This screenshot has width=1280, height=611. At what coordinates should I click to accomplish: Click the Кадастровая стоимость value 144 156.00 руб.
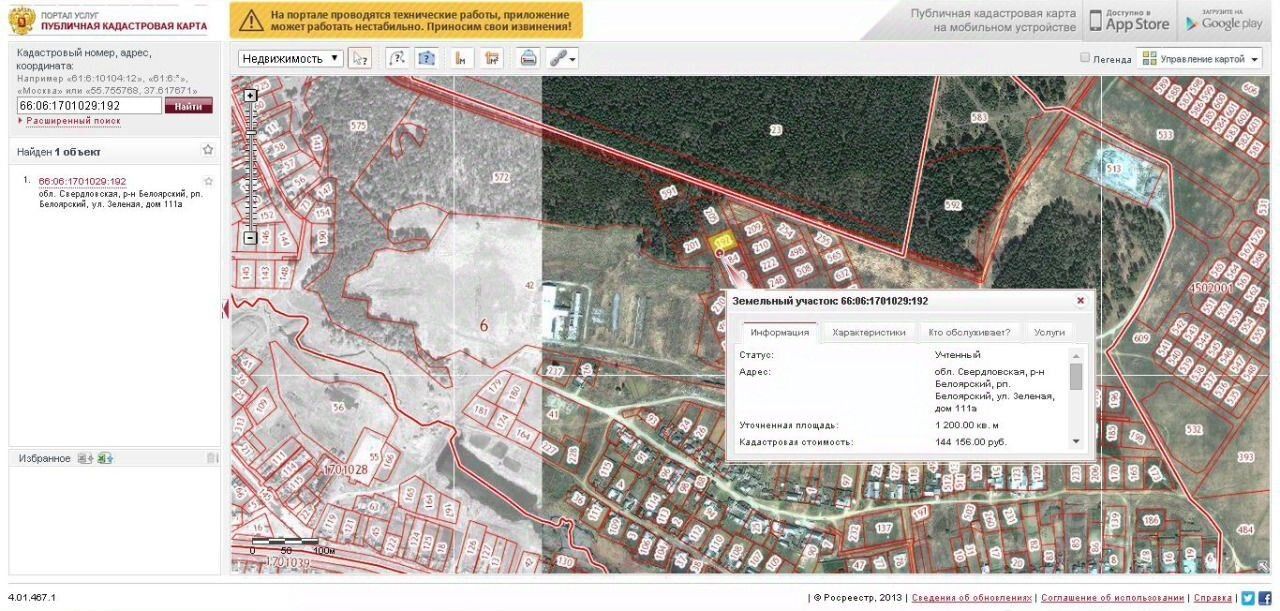point(971,441)
